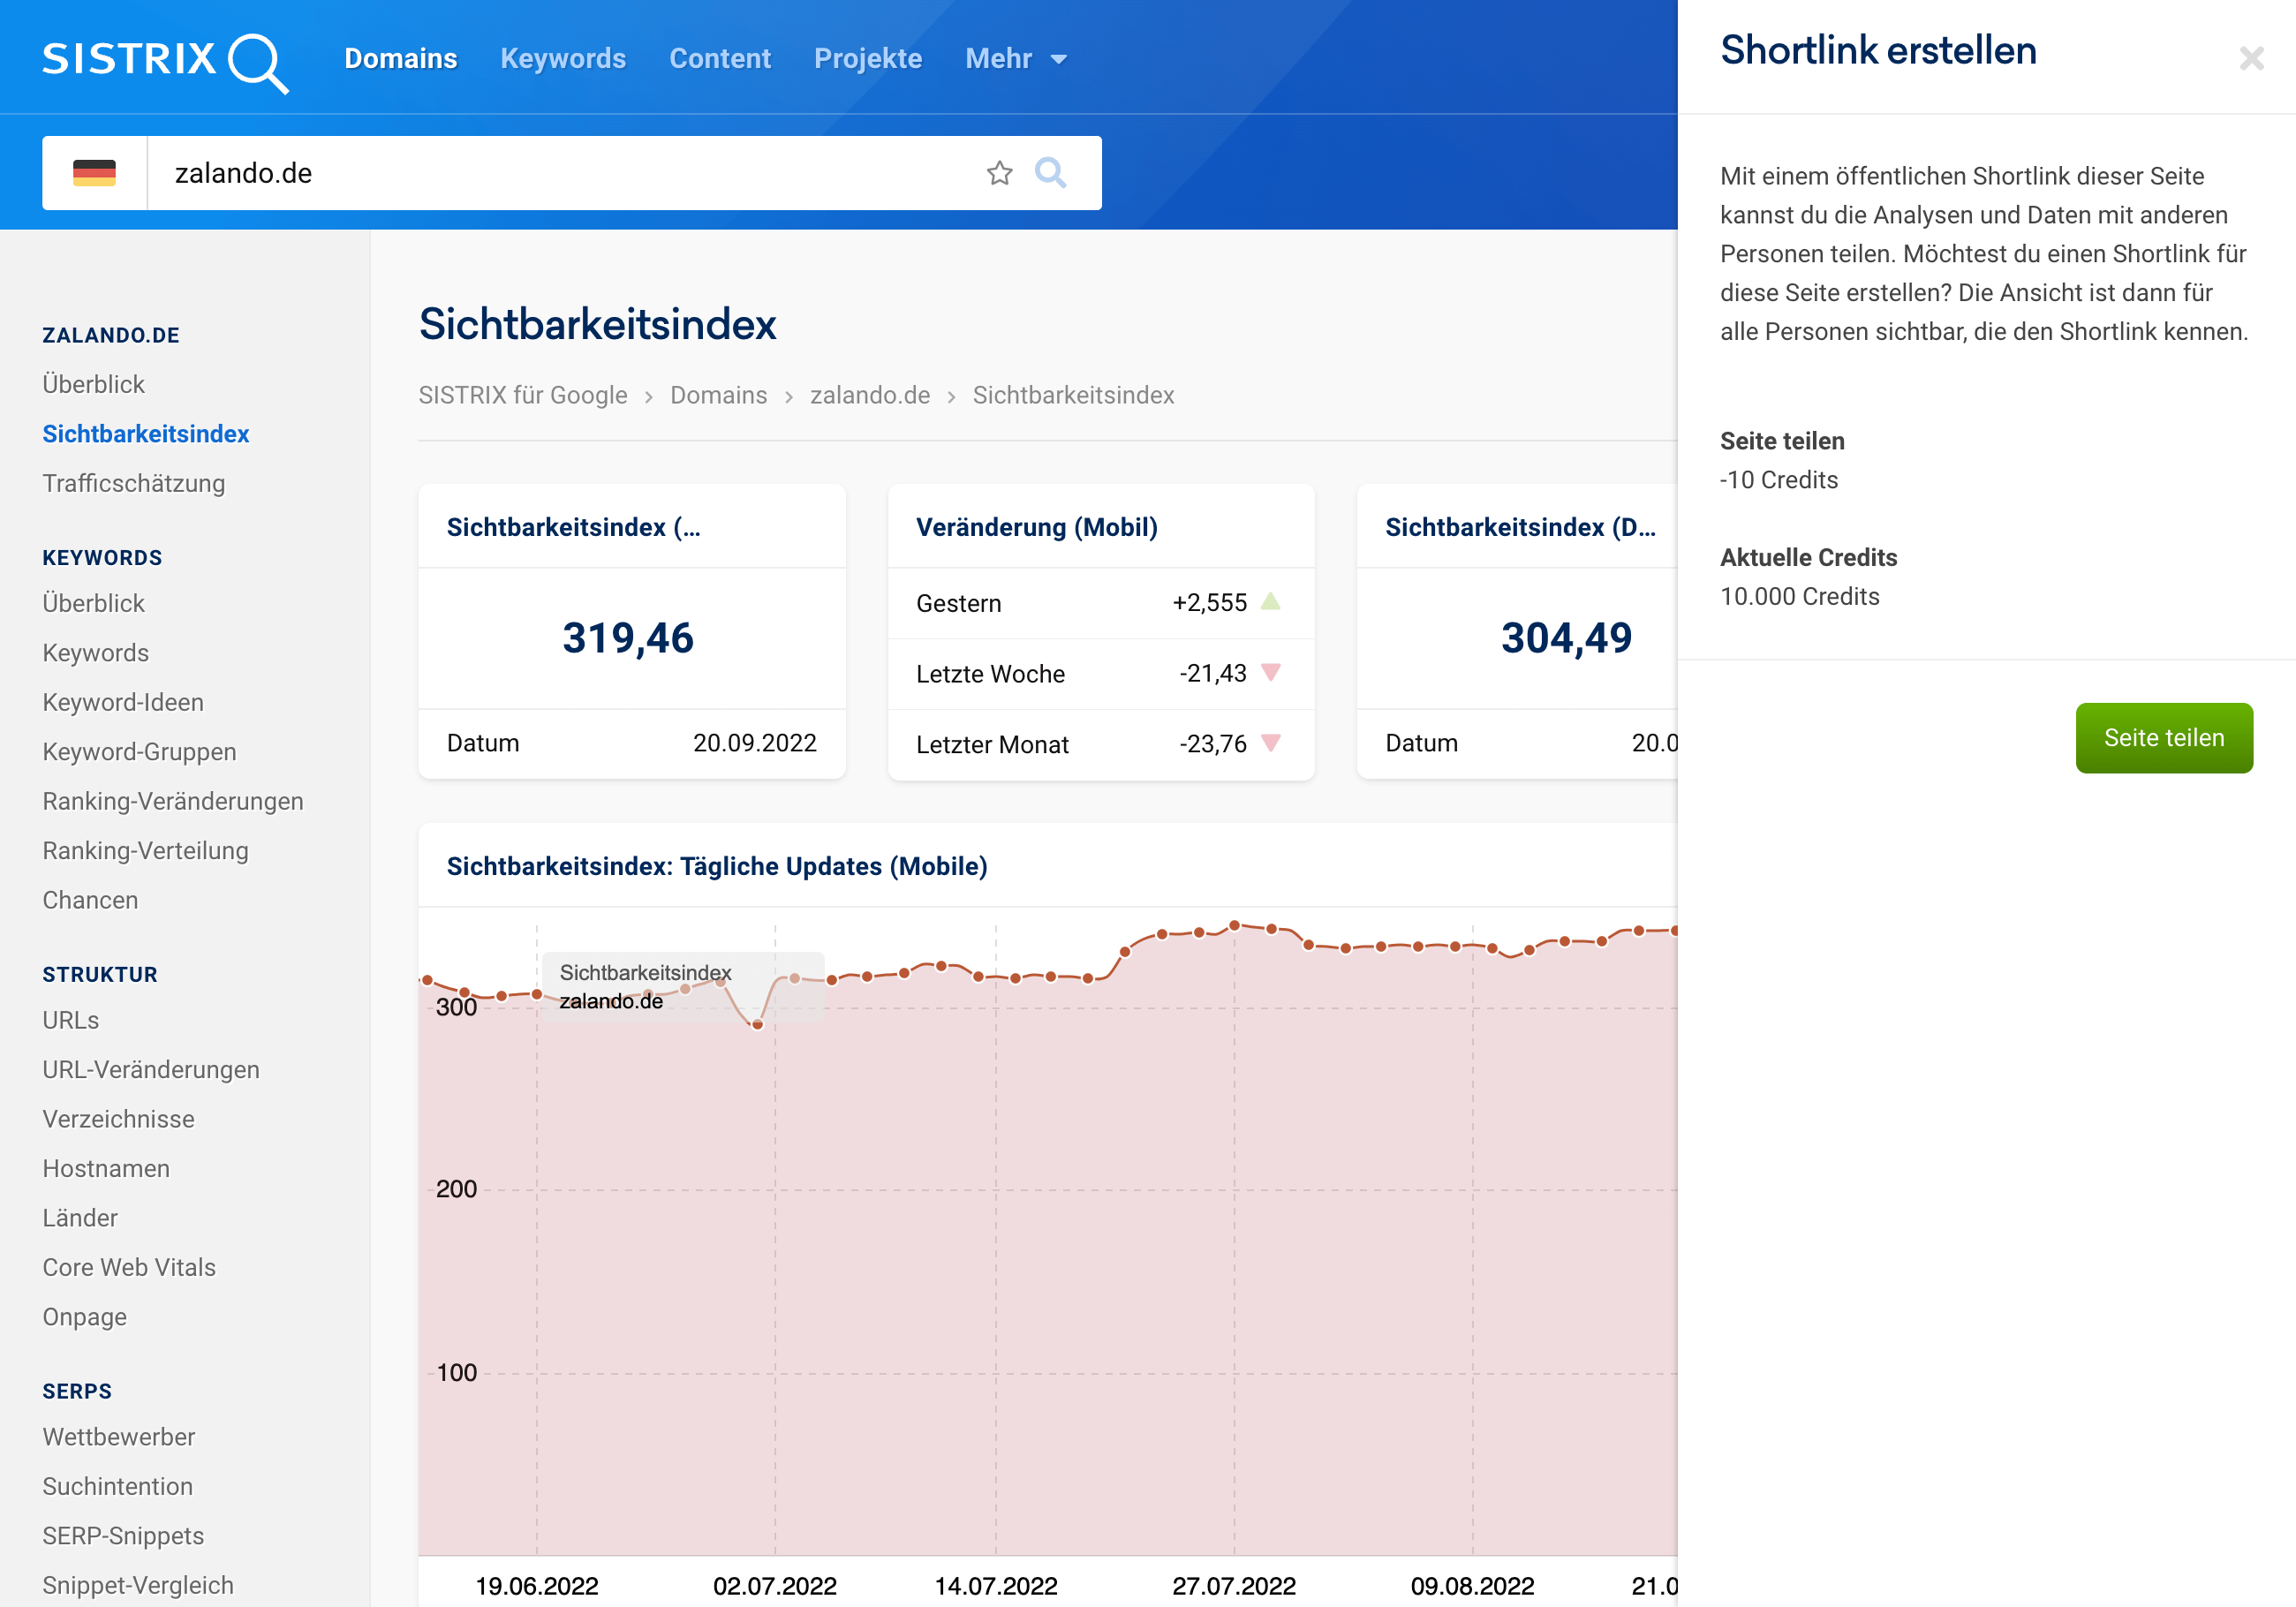The width and height of the screenshot is (2296, 1607).
Task: Open URL-Veränderungen in the sidebar
Action: point(151,1070)
